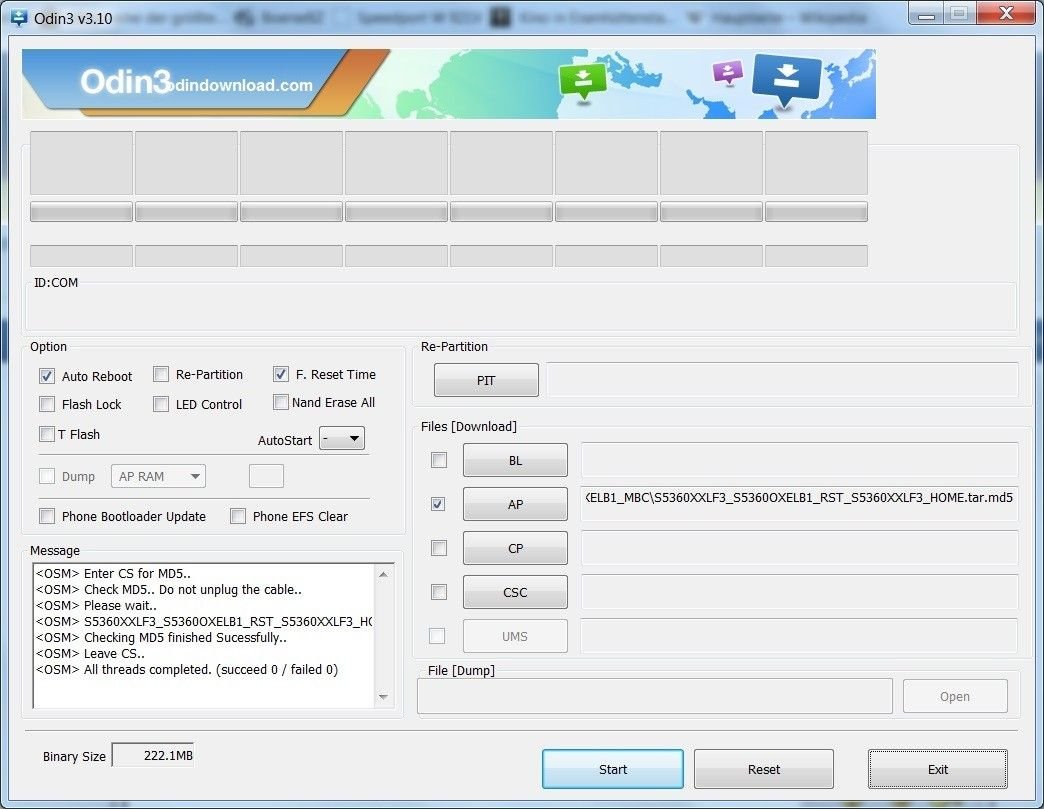Click the message log scroll up arrow
This screenshot has height=809, width=1044.
pos(383,574)
